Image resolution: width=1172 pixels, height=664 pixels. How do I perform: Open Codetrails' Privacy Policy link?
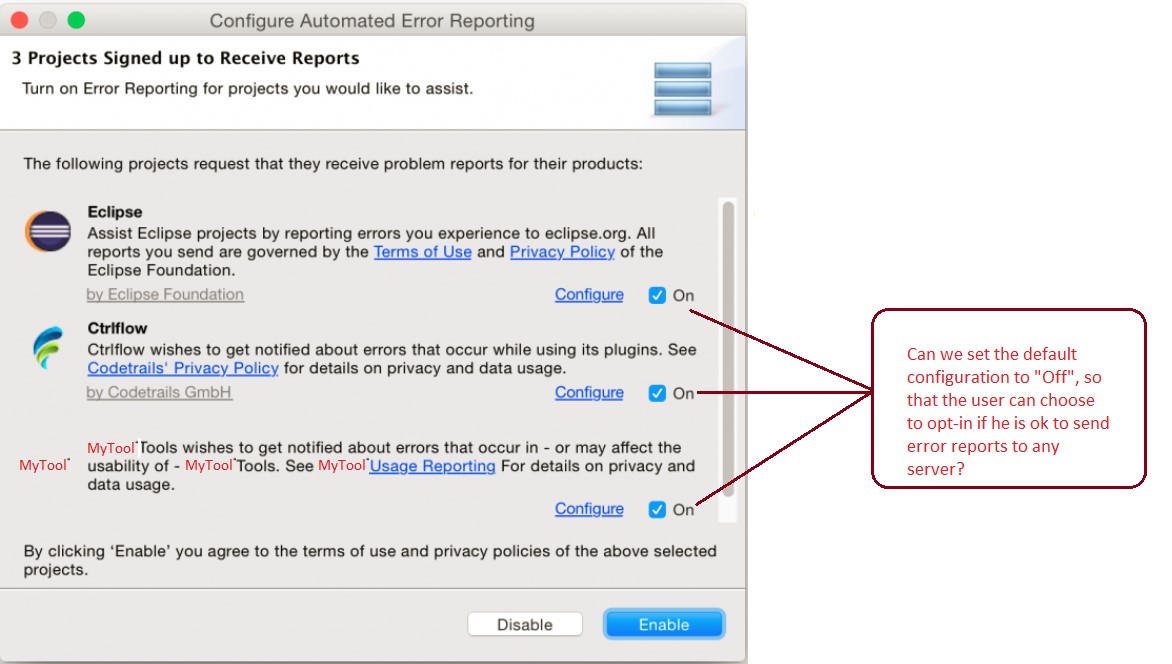click(183, 368)
